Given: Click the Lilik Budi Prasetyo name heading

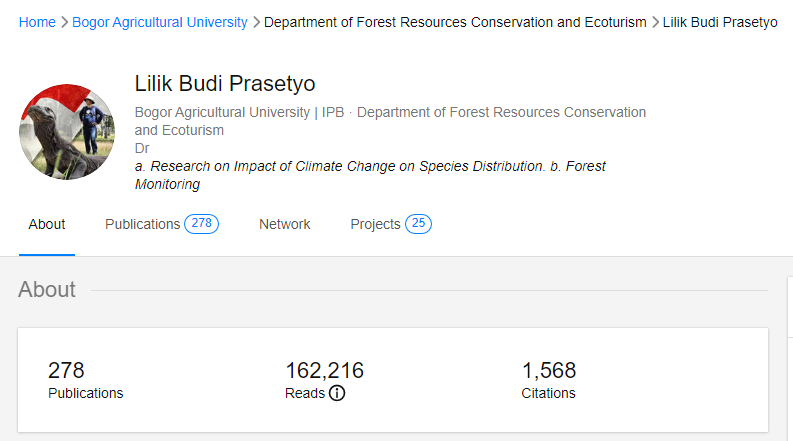Looking at the screenshot, I should [225, 84].
